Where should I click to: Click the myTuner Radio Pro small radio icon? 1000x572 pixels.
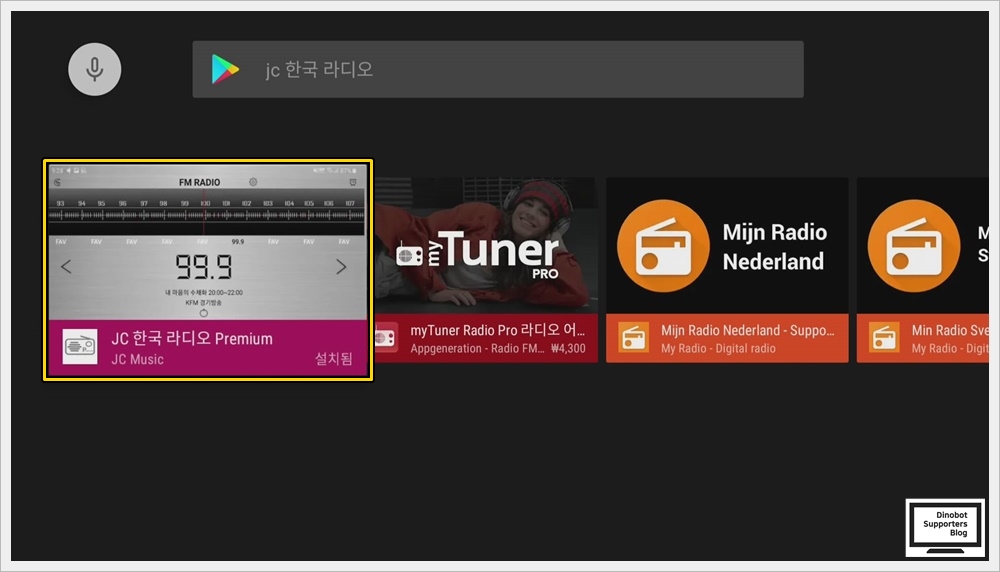point(386,338)
